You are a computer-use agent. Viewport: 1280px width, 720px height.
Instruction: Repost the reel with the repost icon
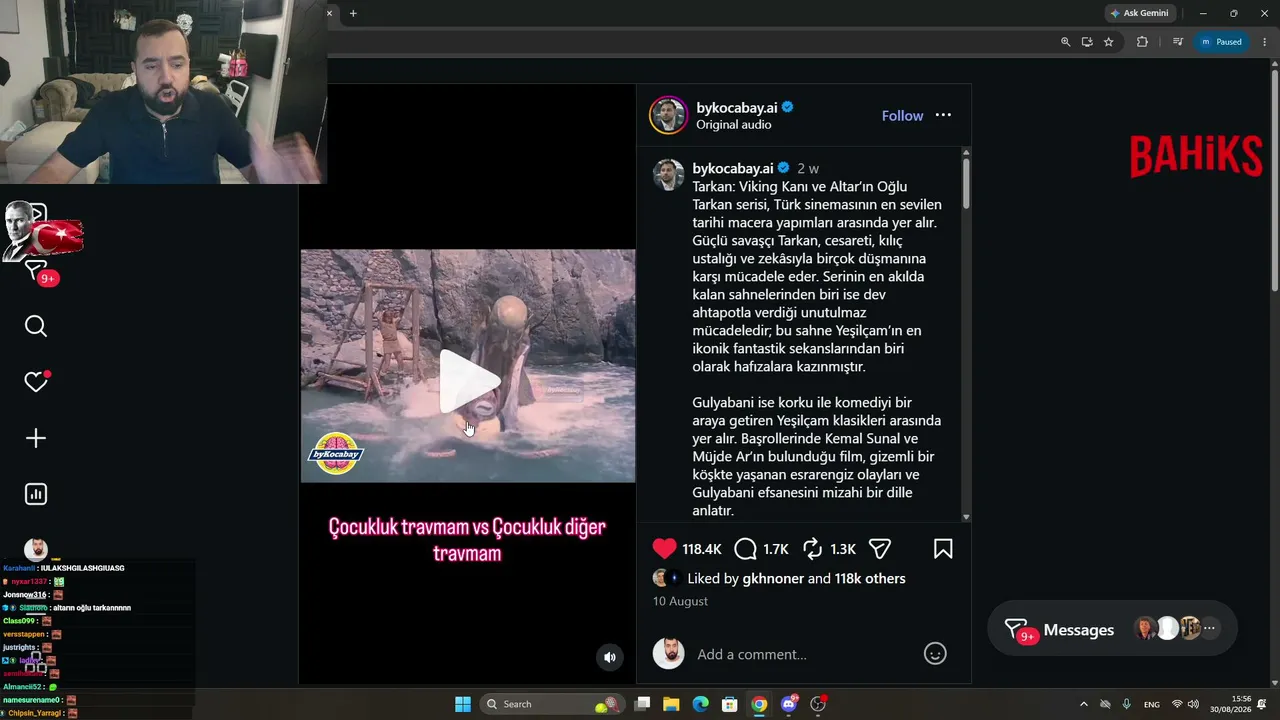coord(813,549)
